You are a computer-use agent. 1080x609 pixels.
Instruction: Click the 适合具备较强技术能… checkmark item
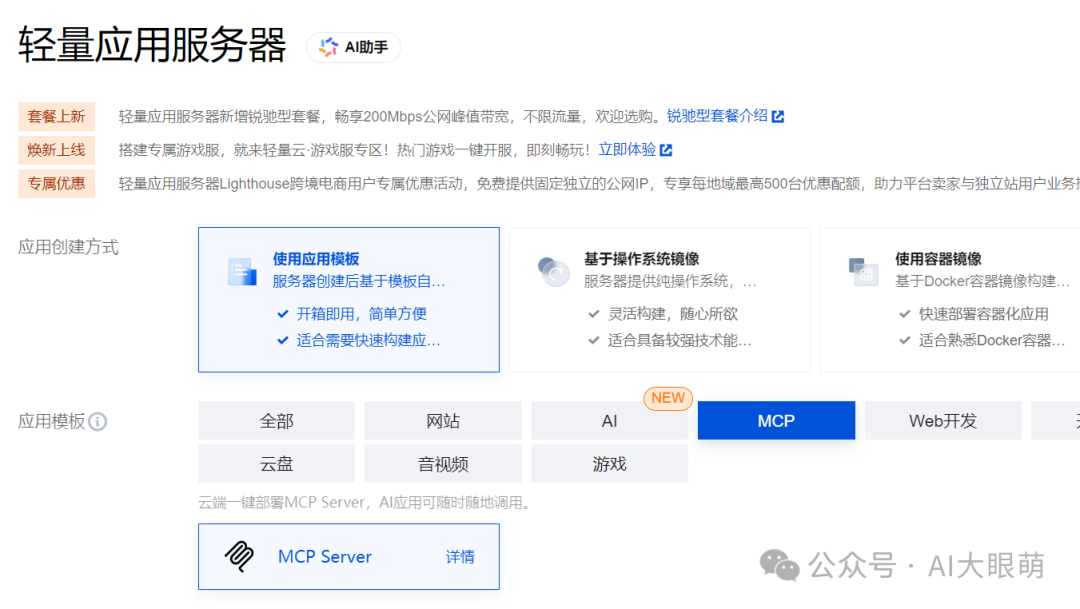[669, 340]
